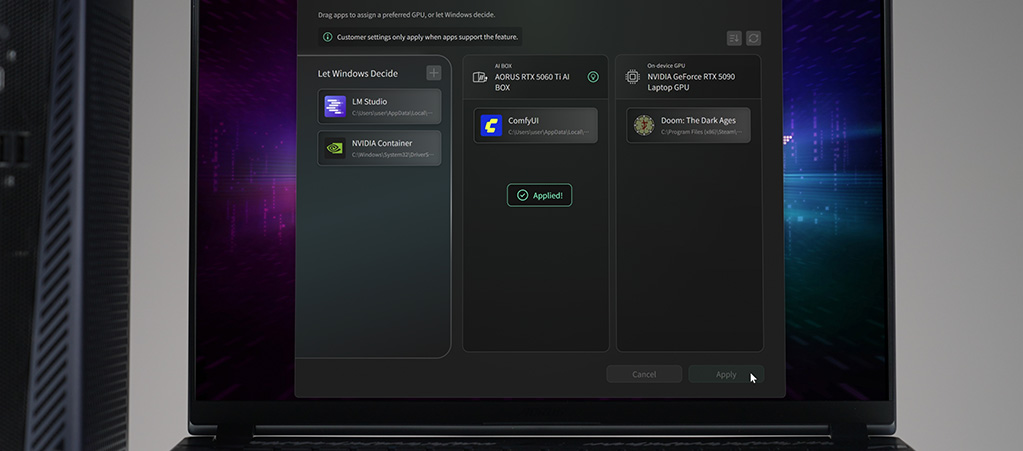Click the refresh app list icon

point(754,38)
